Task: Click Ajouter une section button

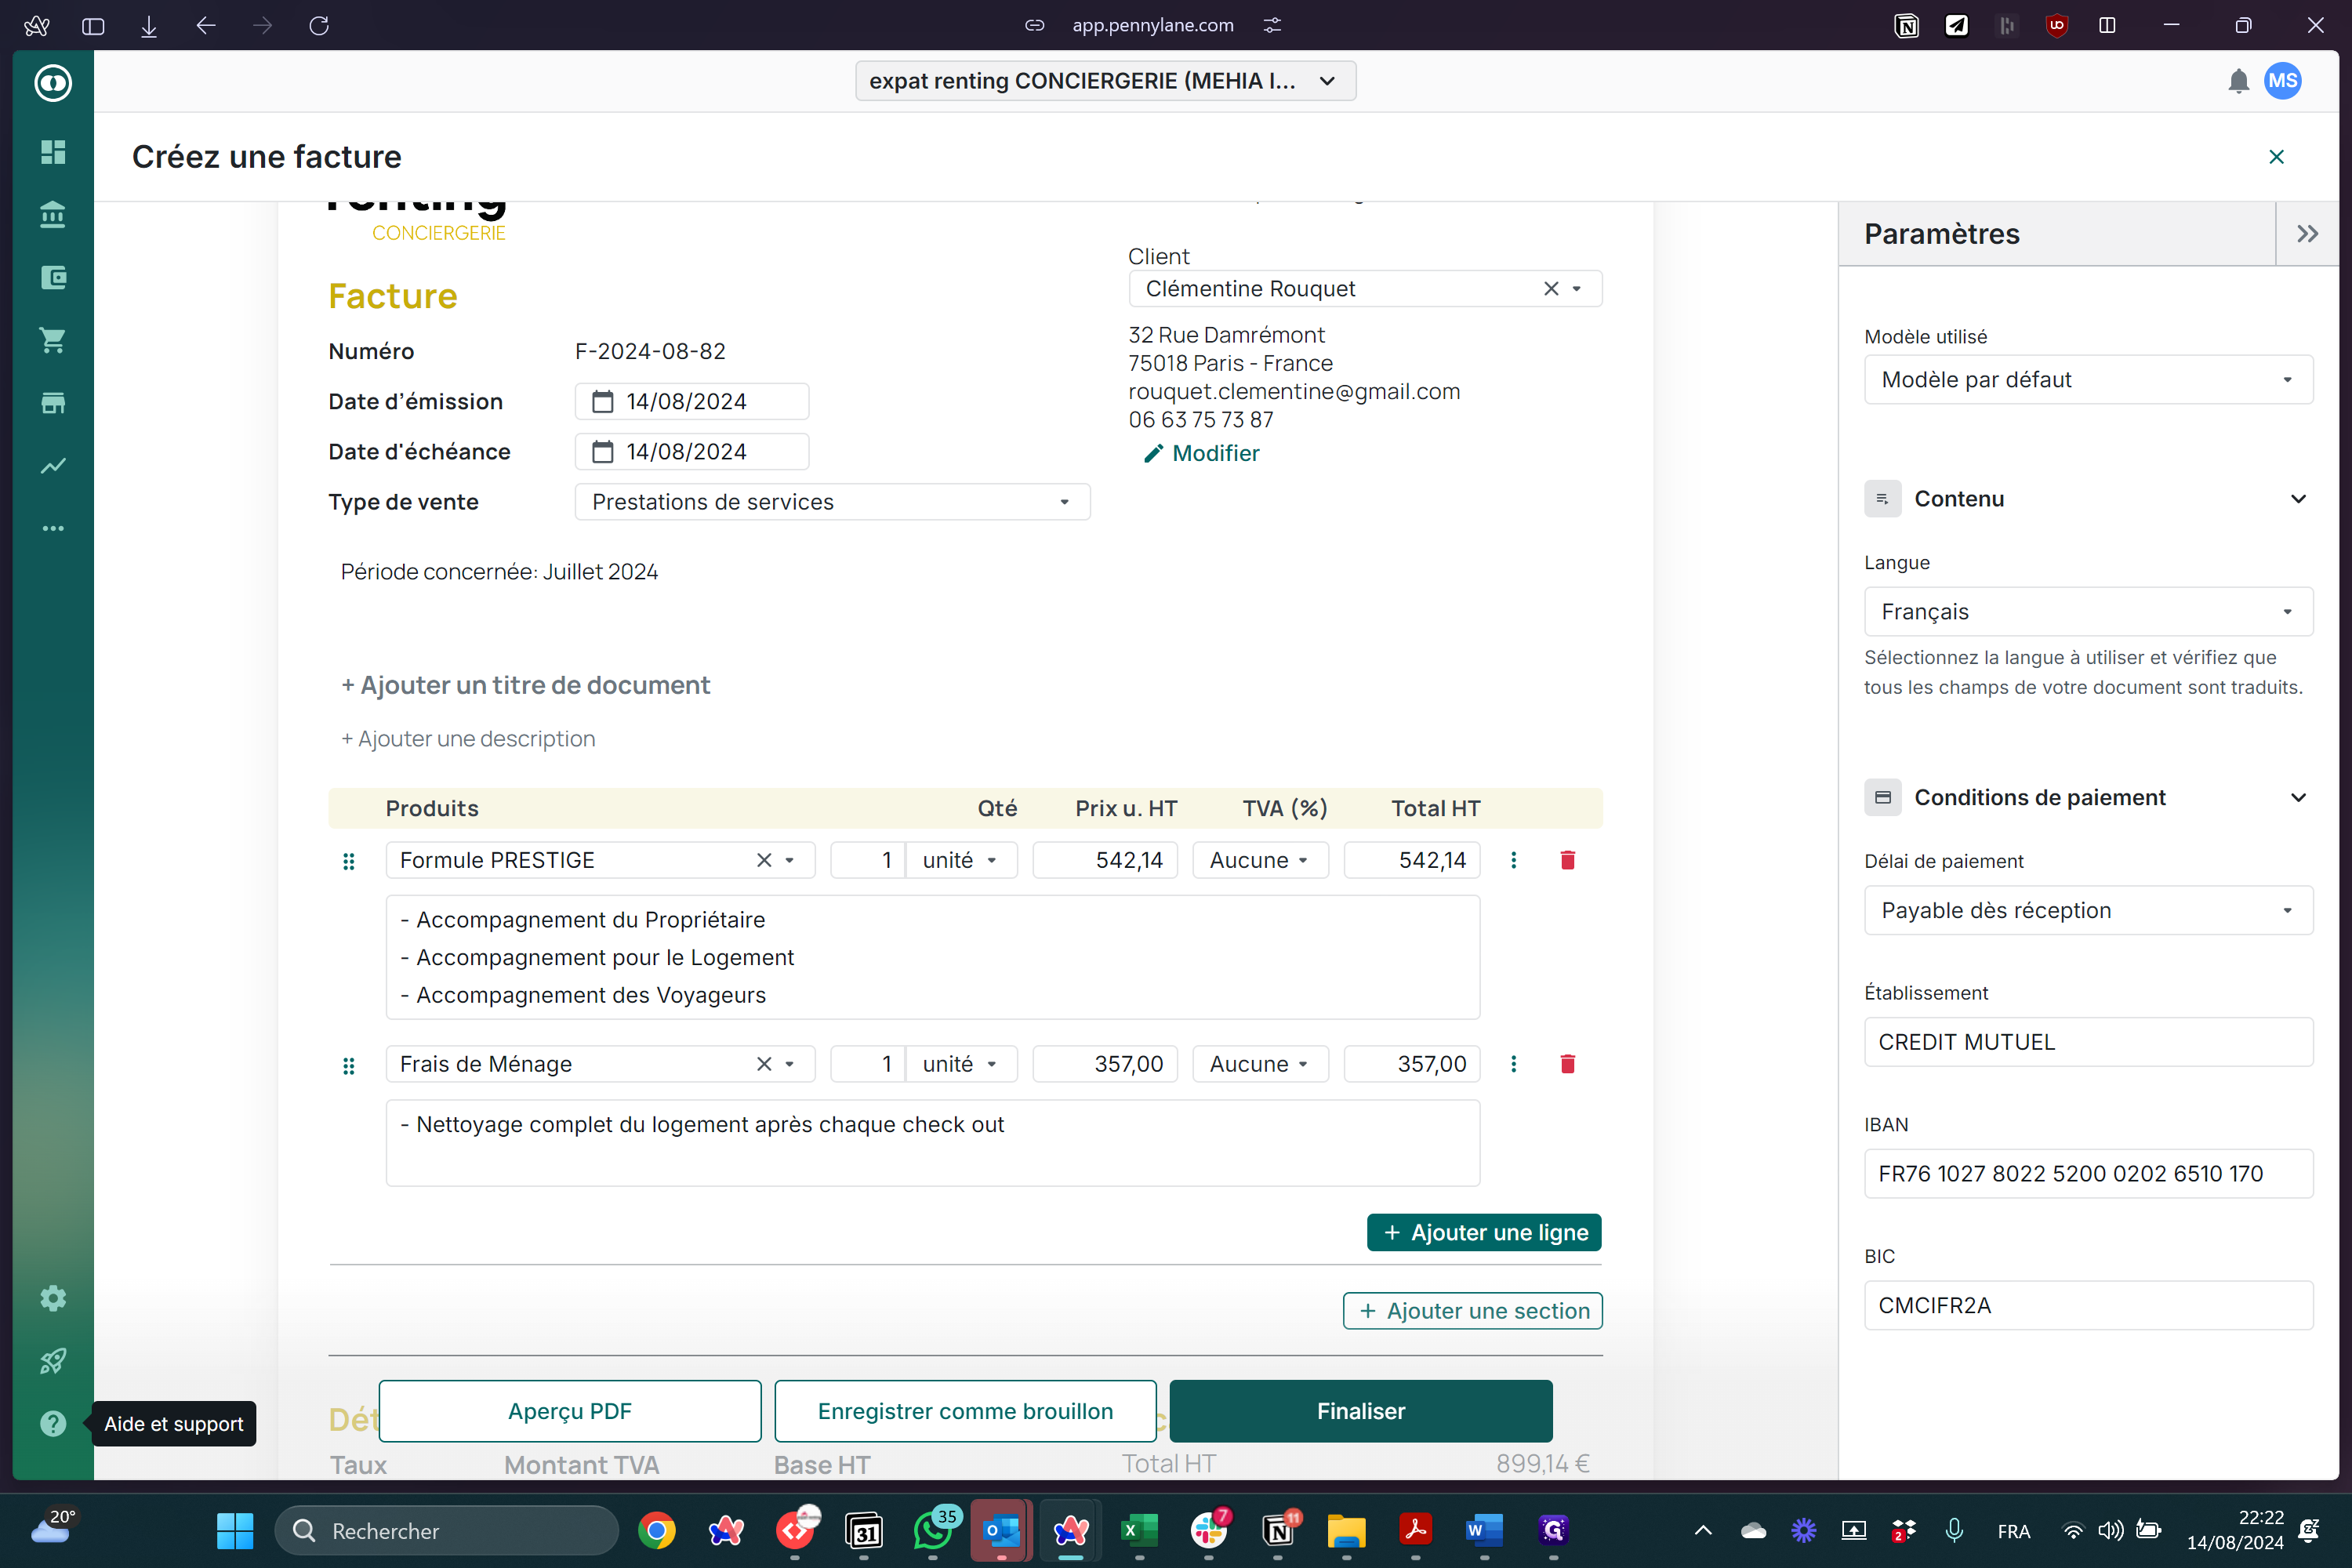Action: [x=1472, y=1311]
